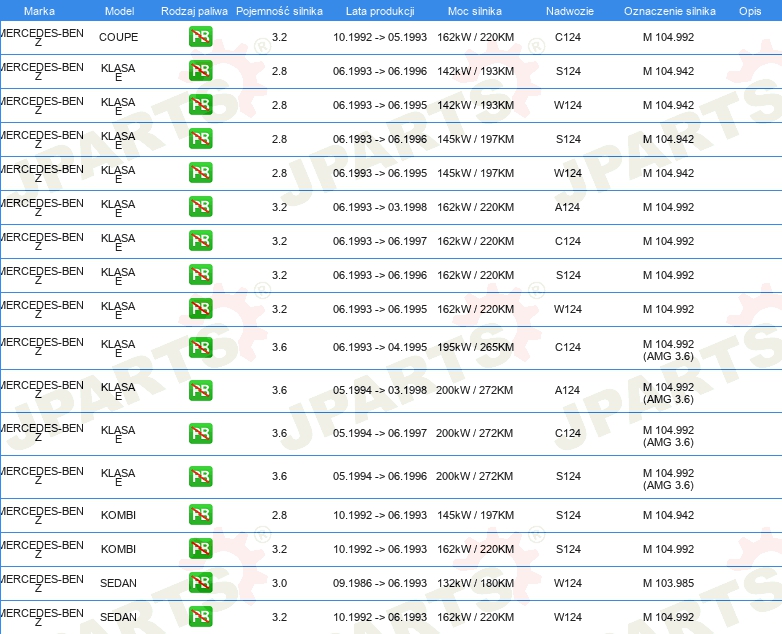
Task: Click fuel icon in 05.1994 -> 06.1997 row
Action: pyautogui.click(x=200, y=433)
